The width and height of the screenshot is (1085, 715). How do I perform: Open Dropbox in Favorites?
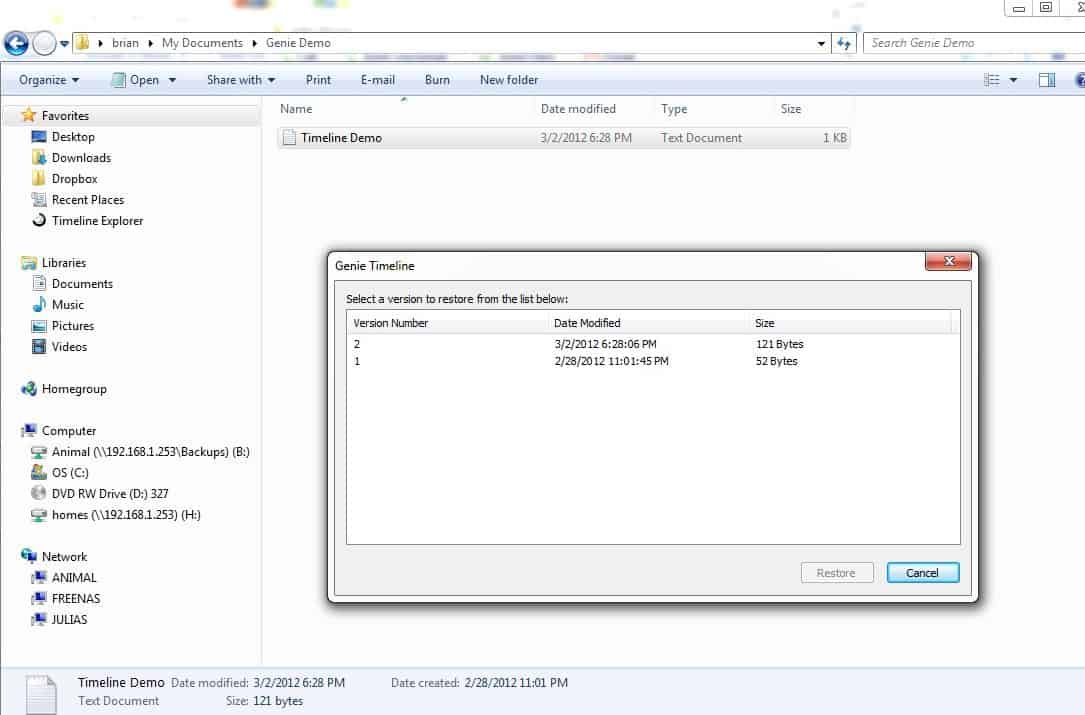pyautogui.click(x=74, y=179)
